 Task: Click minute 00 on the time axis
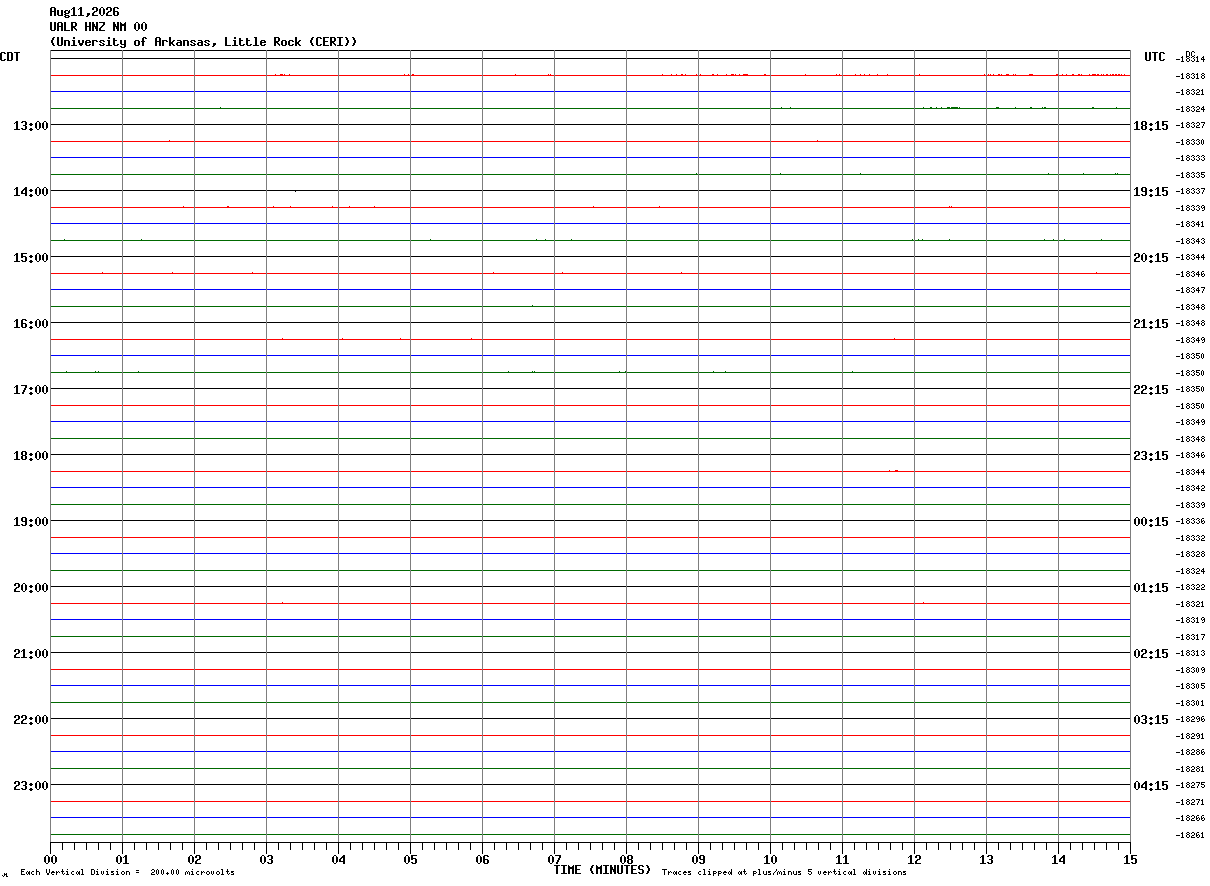click(50, 859)
